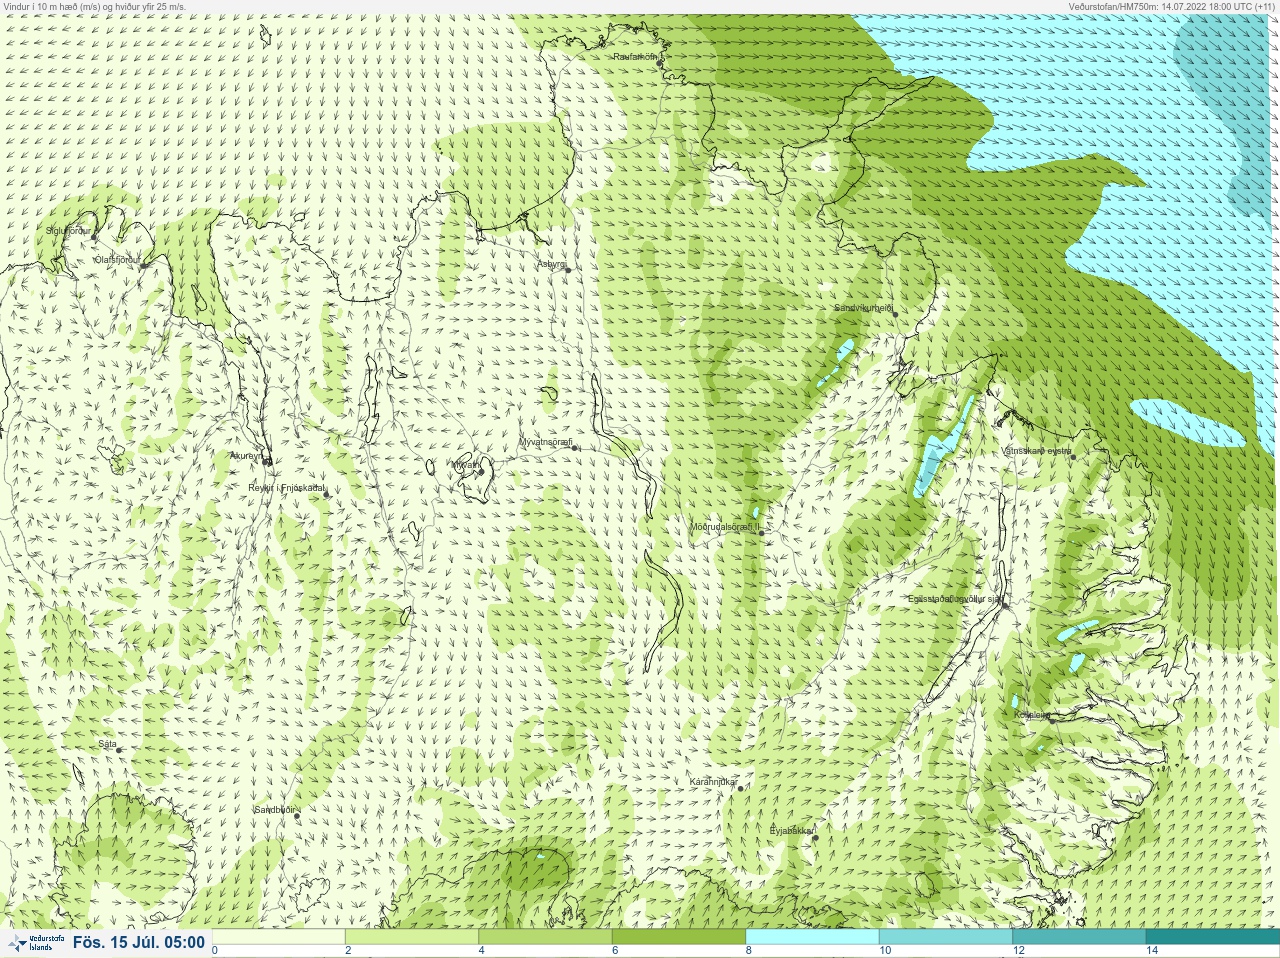Select the Kollaleira station label
1280x958 pixels.
tap(1031, 715)
